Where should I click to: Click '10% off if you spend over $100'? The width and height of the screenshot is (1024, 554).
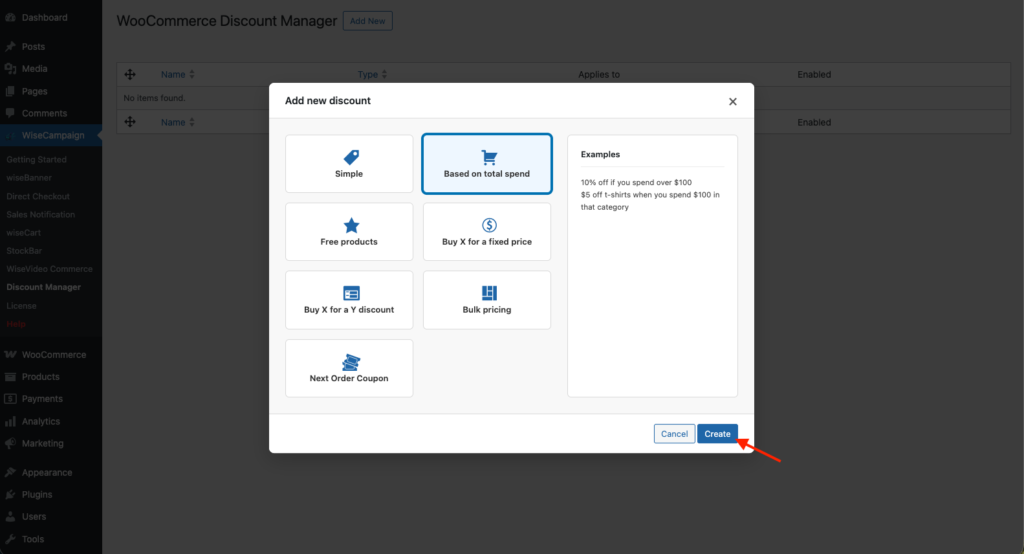636,182
